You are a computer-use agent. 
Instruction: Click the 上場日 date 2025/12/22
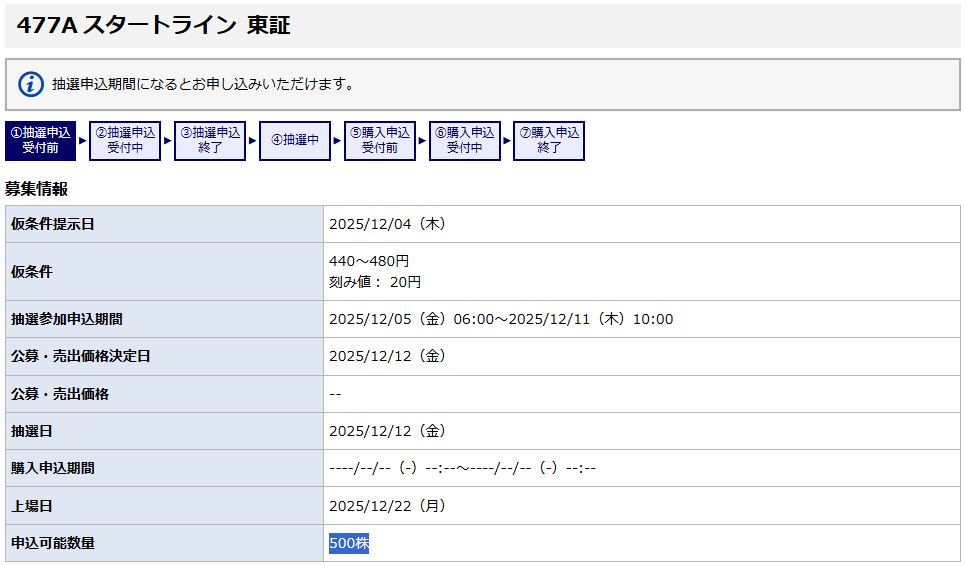point(387,506)
